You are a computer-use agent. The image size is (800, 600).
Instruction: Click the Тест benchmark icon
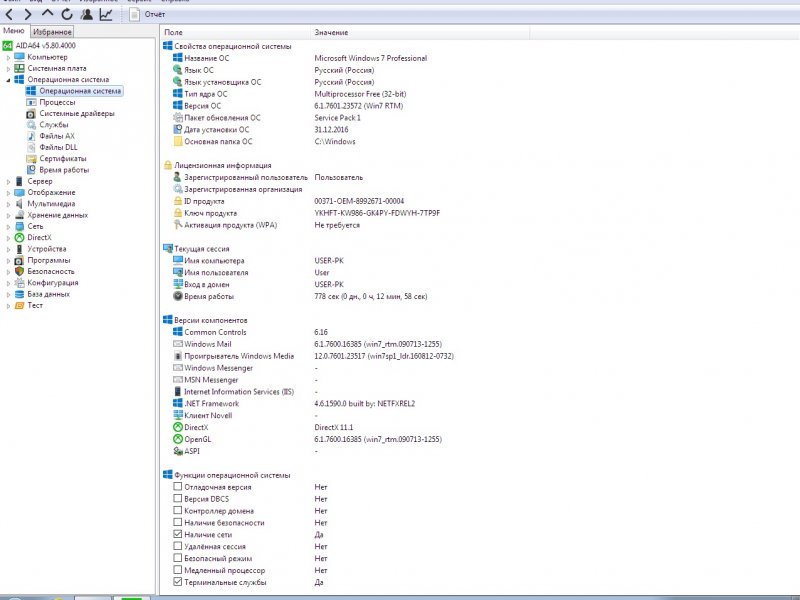pyautogui.click(x=19, y=305)
